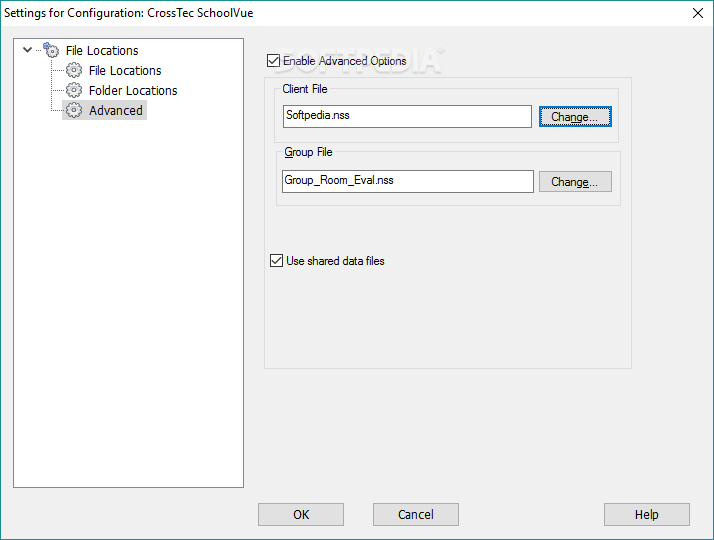The width and height of the screenshot is (714, 540).
Task: Click the root File Locations gear icon
Action: tap(51, 50)
